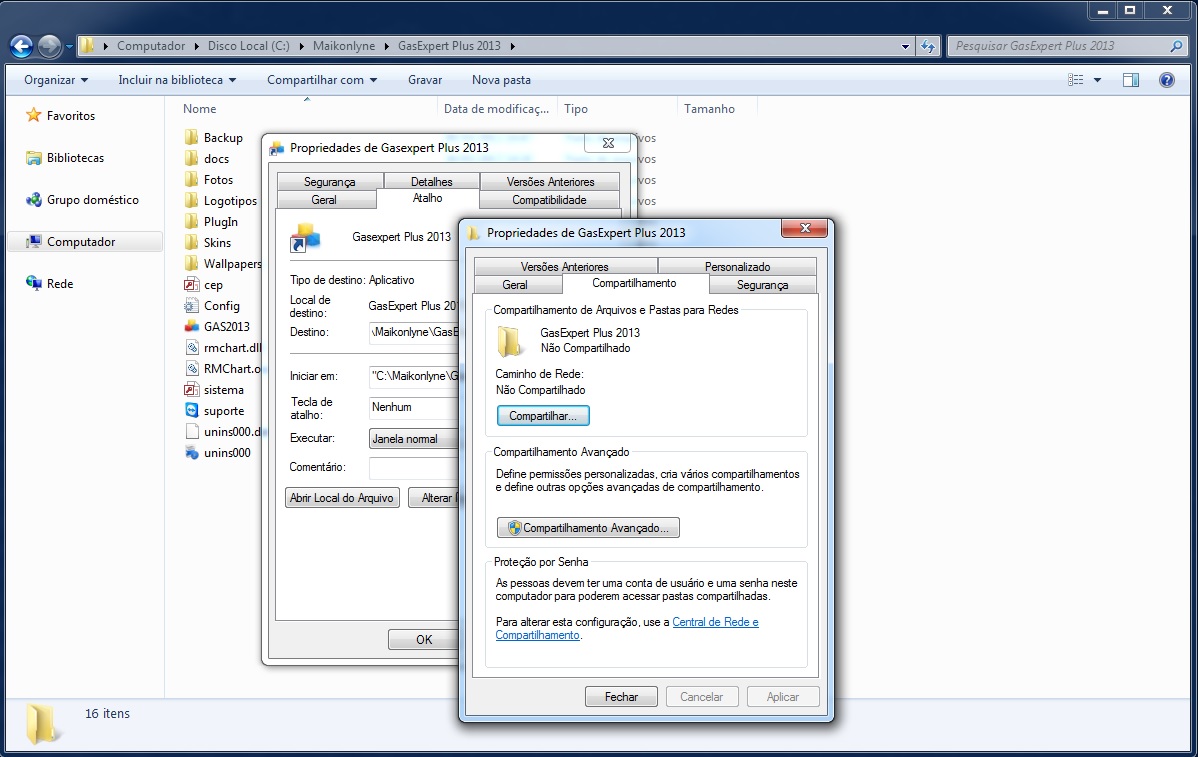This screenshot has width=1198, height=757.
Task: Select the Grupo doméstico icon
Action: pyautogui.click(x=34, y=199)
